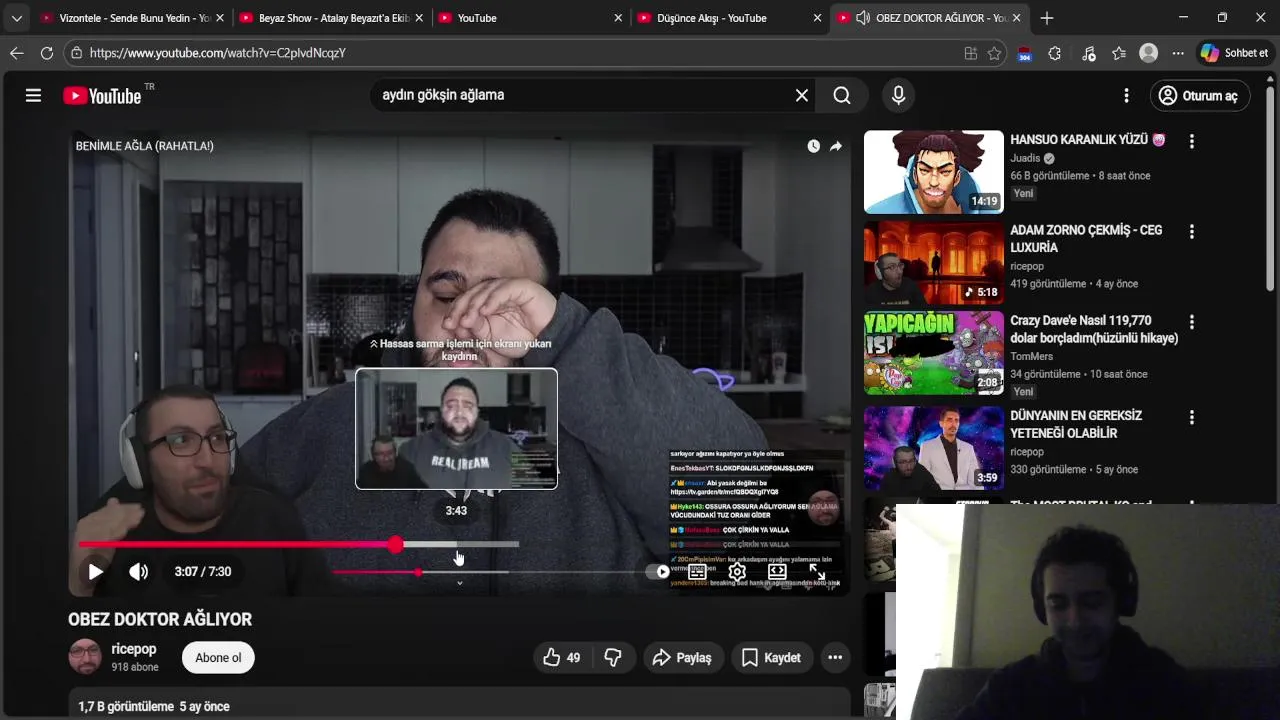Click the video description view count text
Screen dimensions: 1280x720
(x=126, y=706)
